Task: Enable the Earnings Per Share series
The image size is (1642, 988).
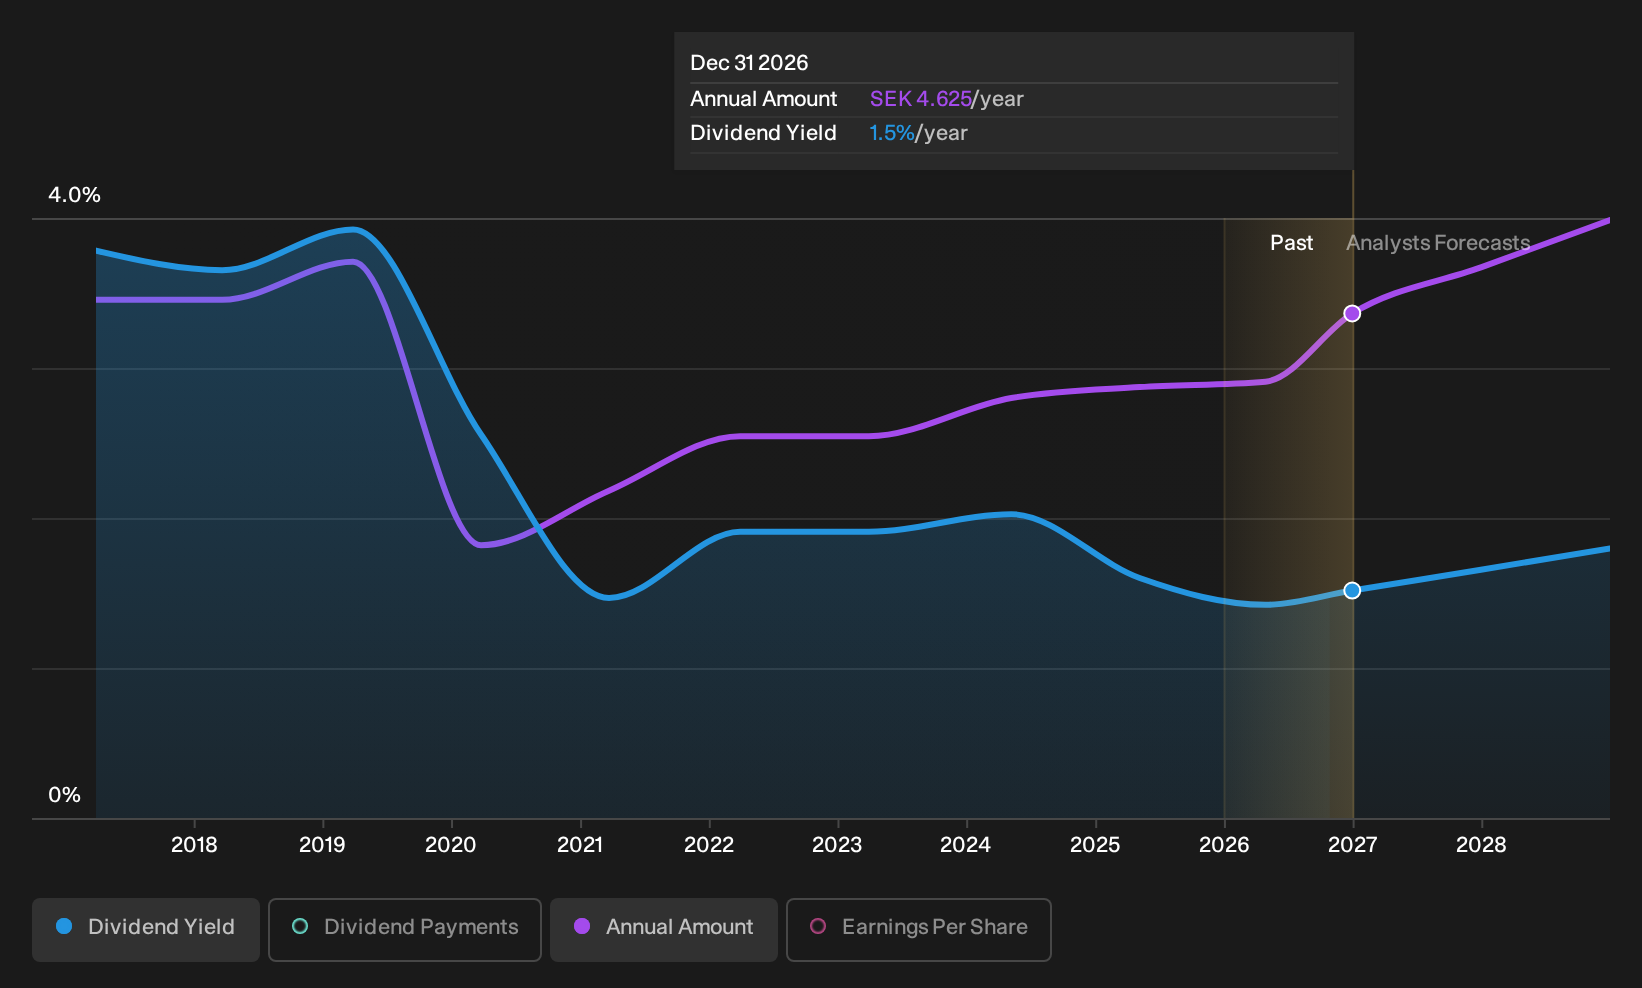Action: (919, 929)
